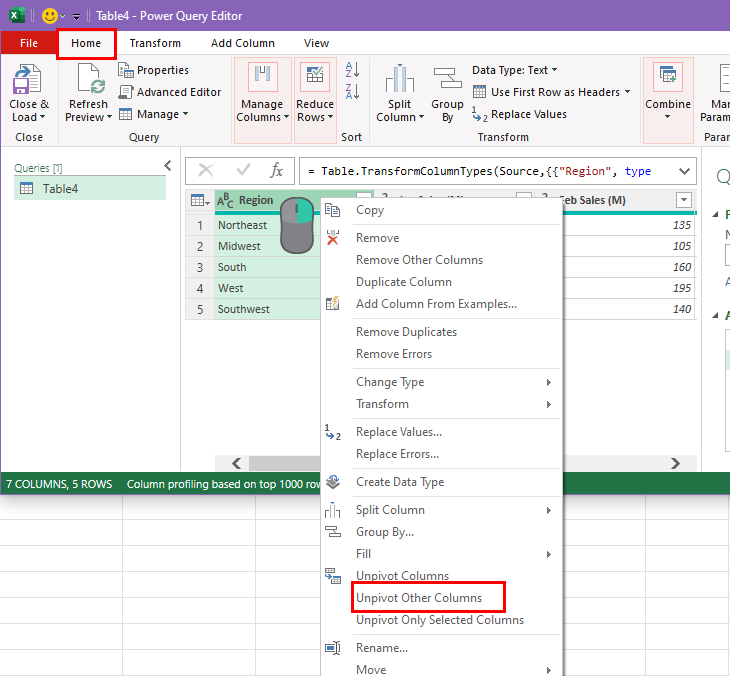This screenshot has width=730, height=676.
Task: Click the smiley feedback icon
Action: click(50, 16)
